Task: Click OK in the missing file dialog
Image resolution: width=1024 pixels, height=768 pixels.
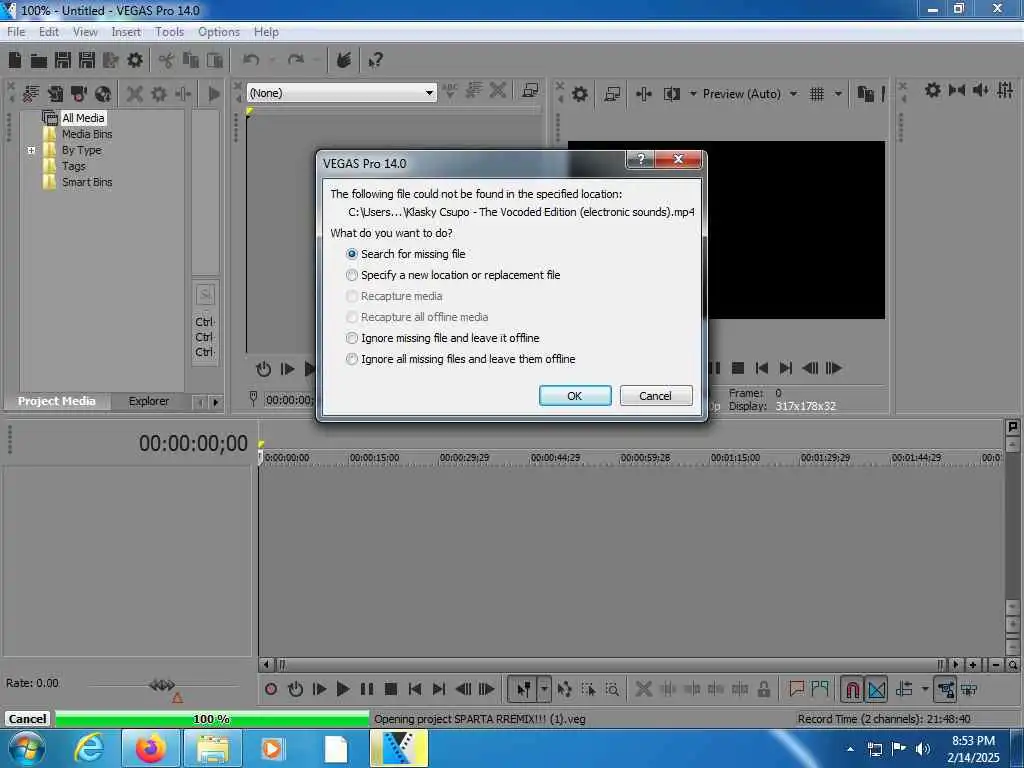Action: [x=575, y=396]
